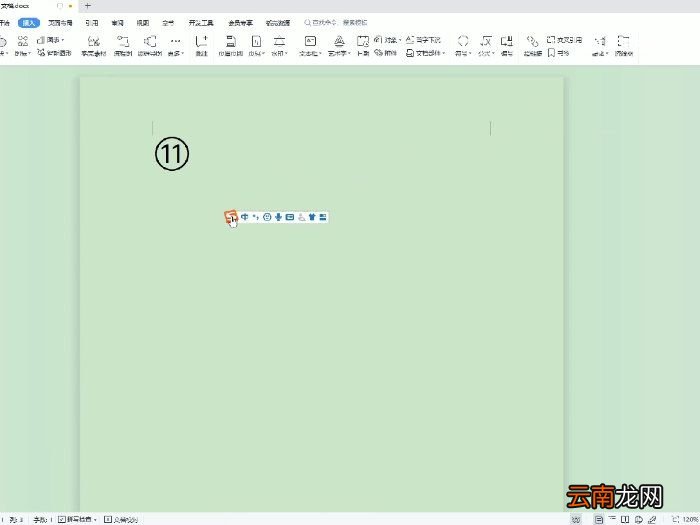Click the fit-page zoom icon
Viewport: 700px width, 525px height.
[x=675, y=519]
